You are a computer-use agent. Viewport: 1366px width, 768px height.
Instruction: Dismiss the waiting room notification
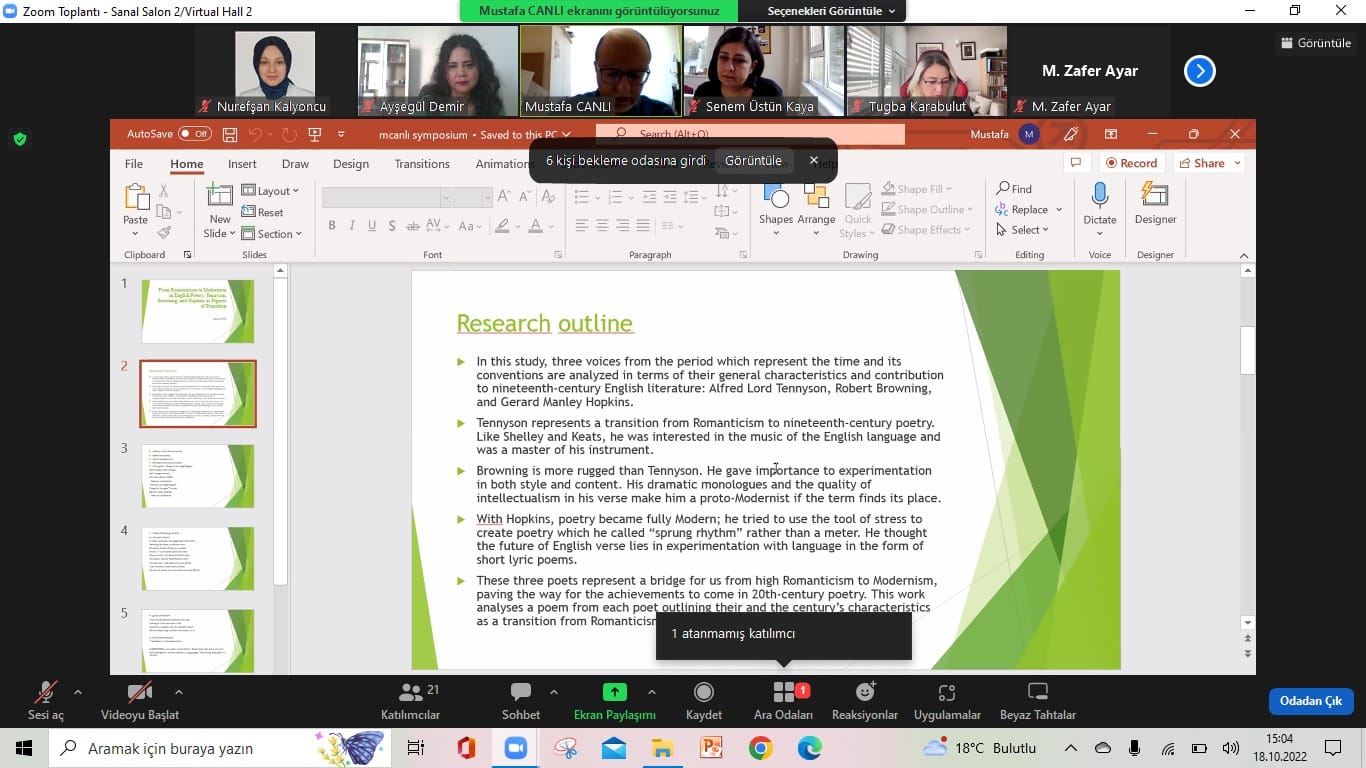(x=814, y=160)
